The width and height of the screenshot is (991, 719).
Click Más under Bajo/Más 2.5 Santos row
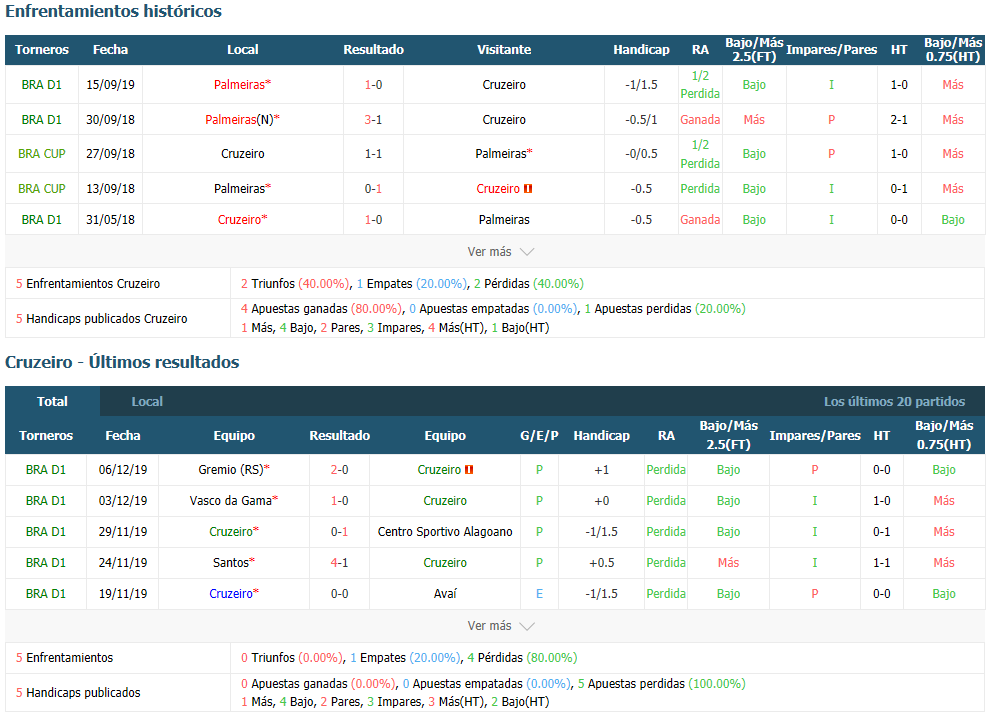(x=728, y=562)
